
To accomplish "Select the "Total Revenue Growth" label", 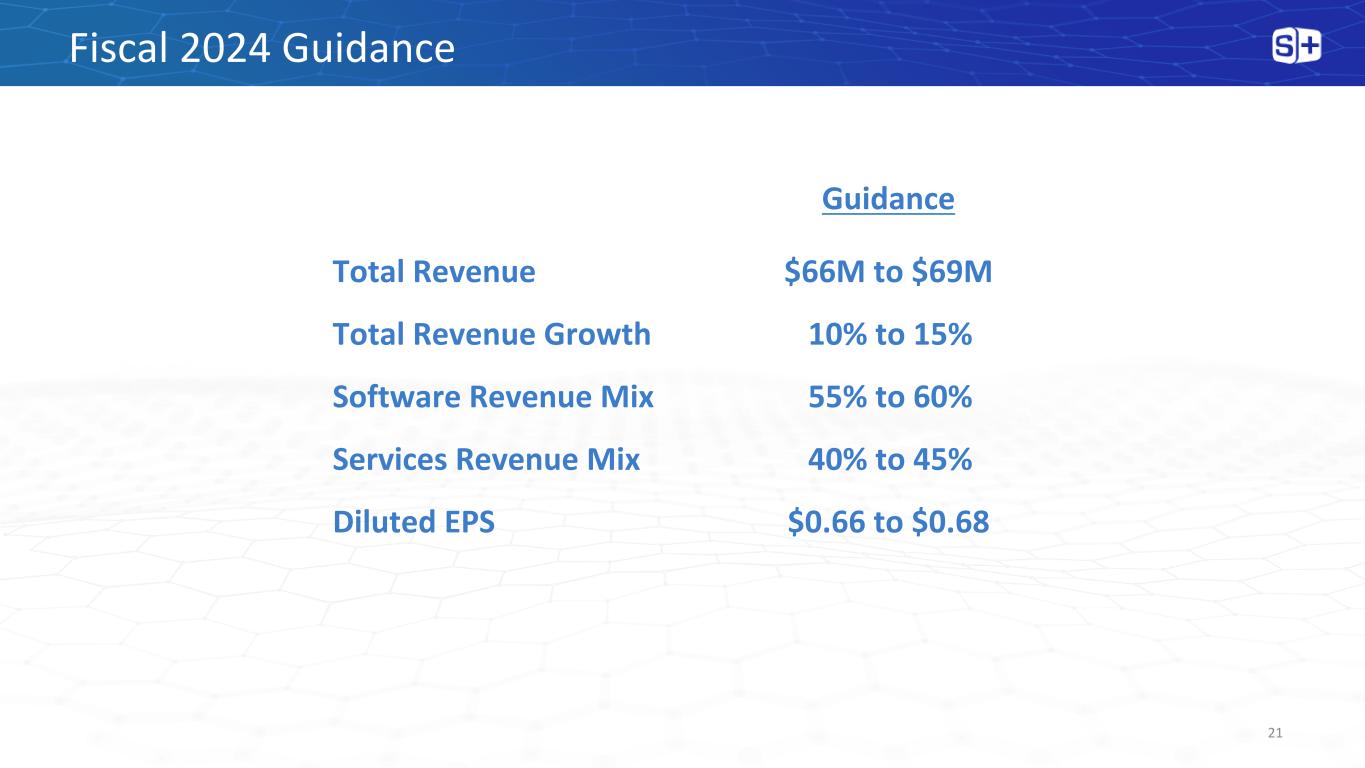I will click(x=491, y=334).
